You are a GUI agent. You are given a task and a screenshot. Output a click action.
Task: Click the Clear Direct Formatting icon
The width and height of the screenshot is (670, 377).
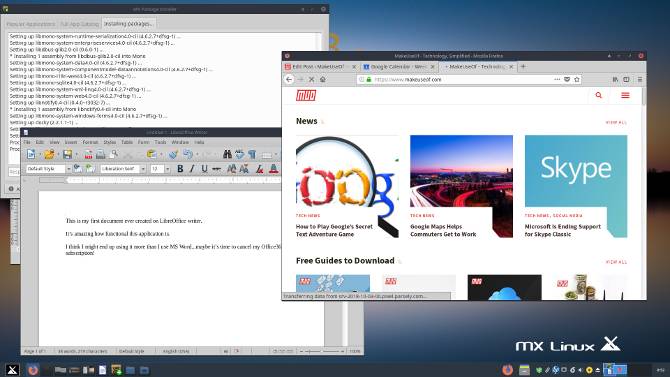pos(259,169)
